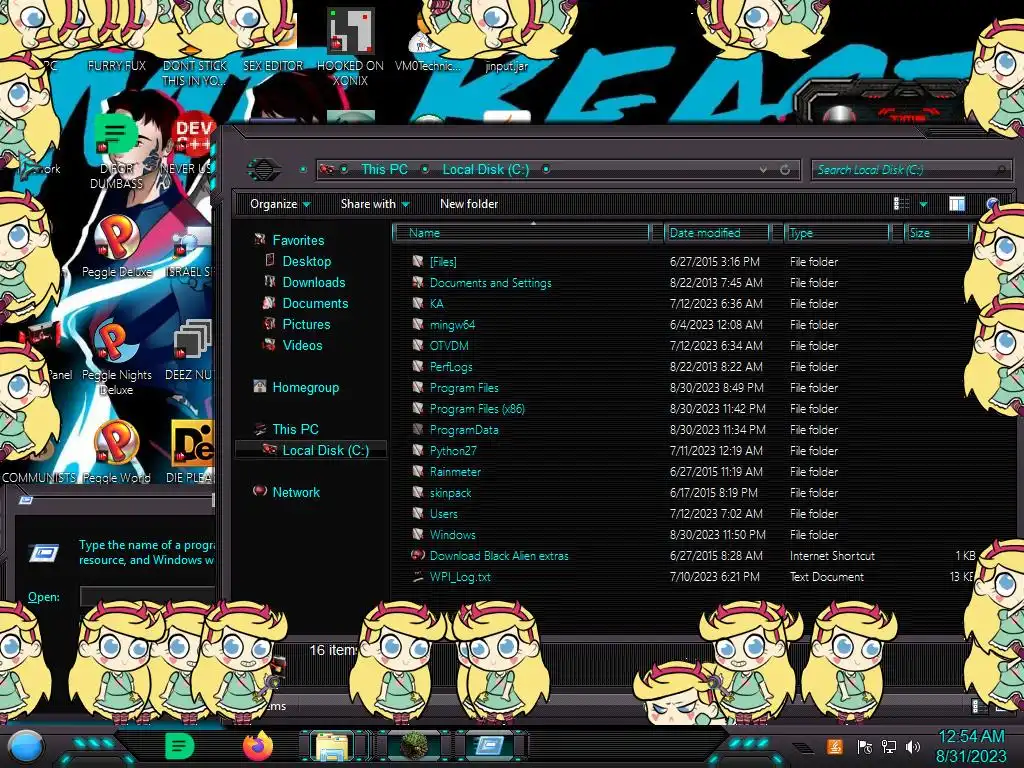Open Peggle Nights Deluxe desktop icon

(x=116, y=358)
